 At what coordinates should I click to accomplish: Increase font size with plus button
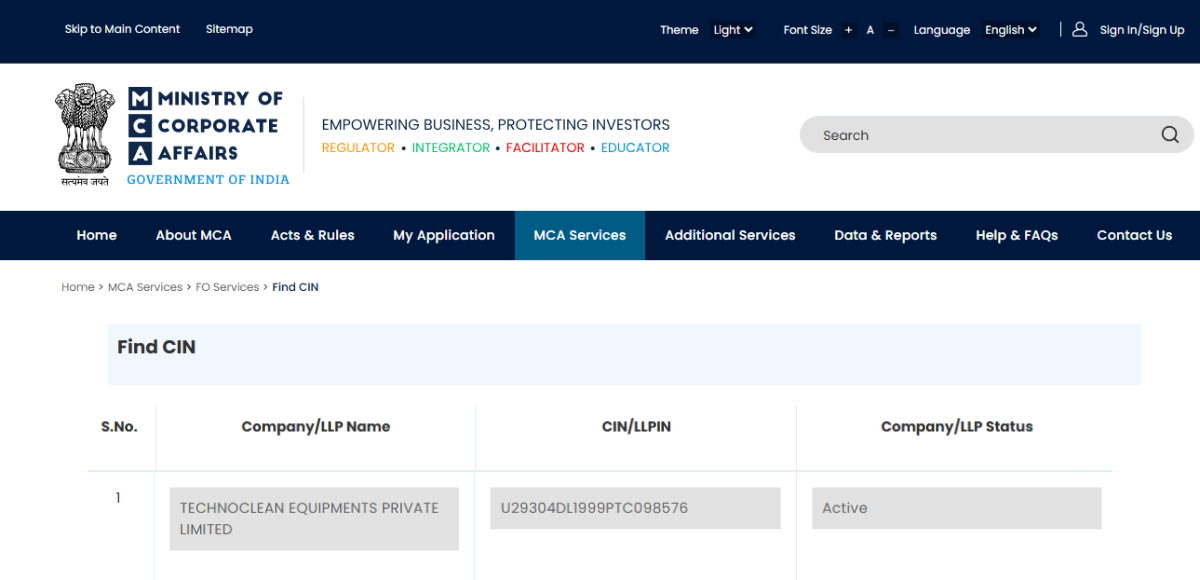click(848, 30)
